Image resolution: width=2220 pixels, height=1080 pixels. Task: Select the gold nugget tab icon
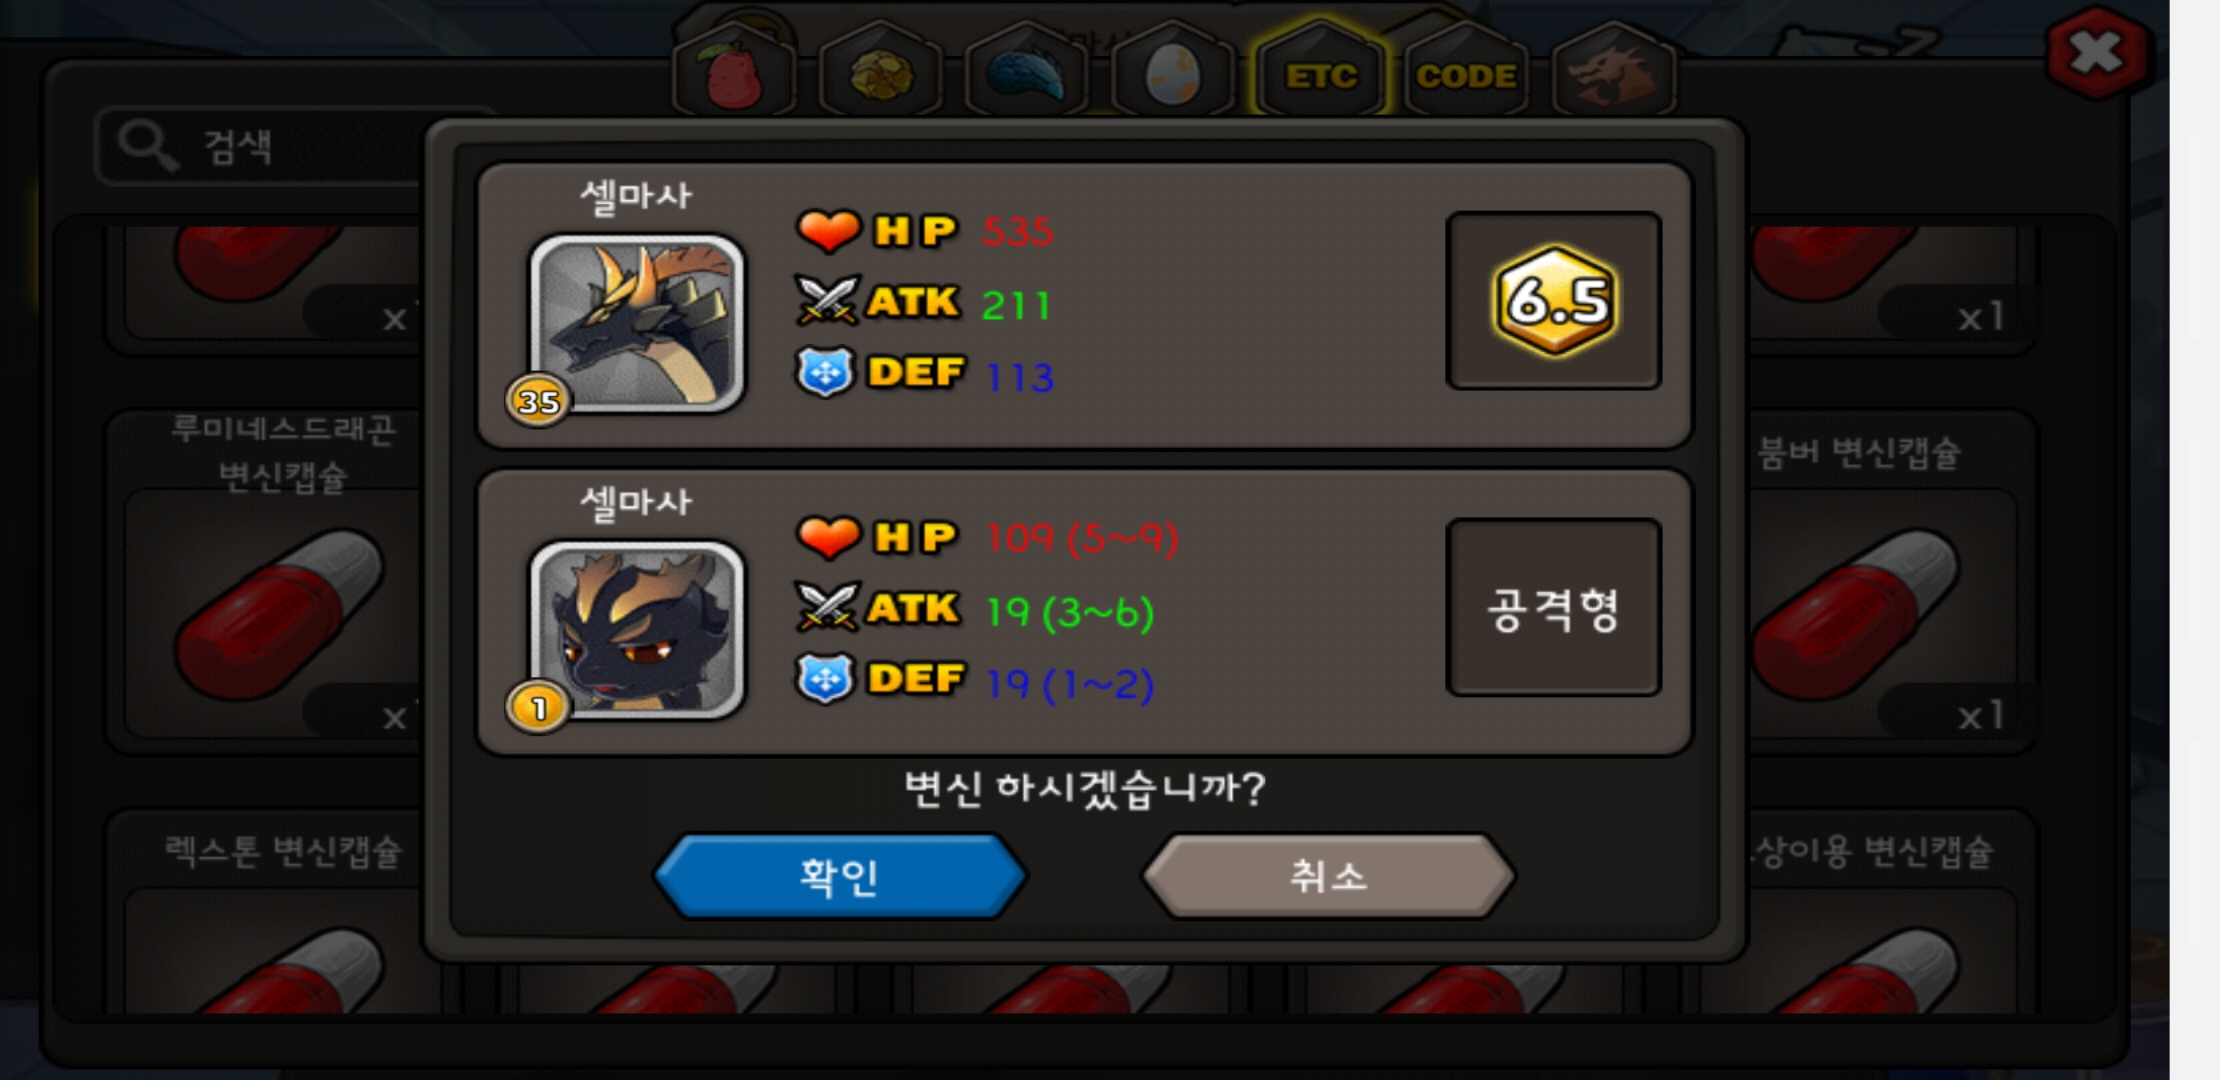coord(881,72)
